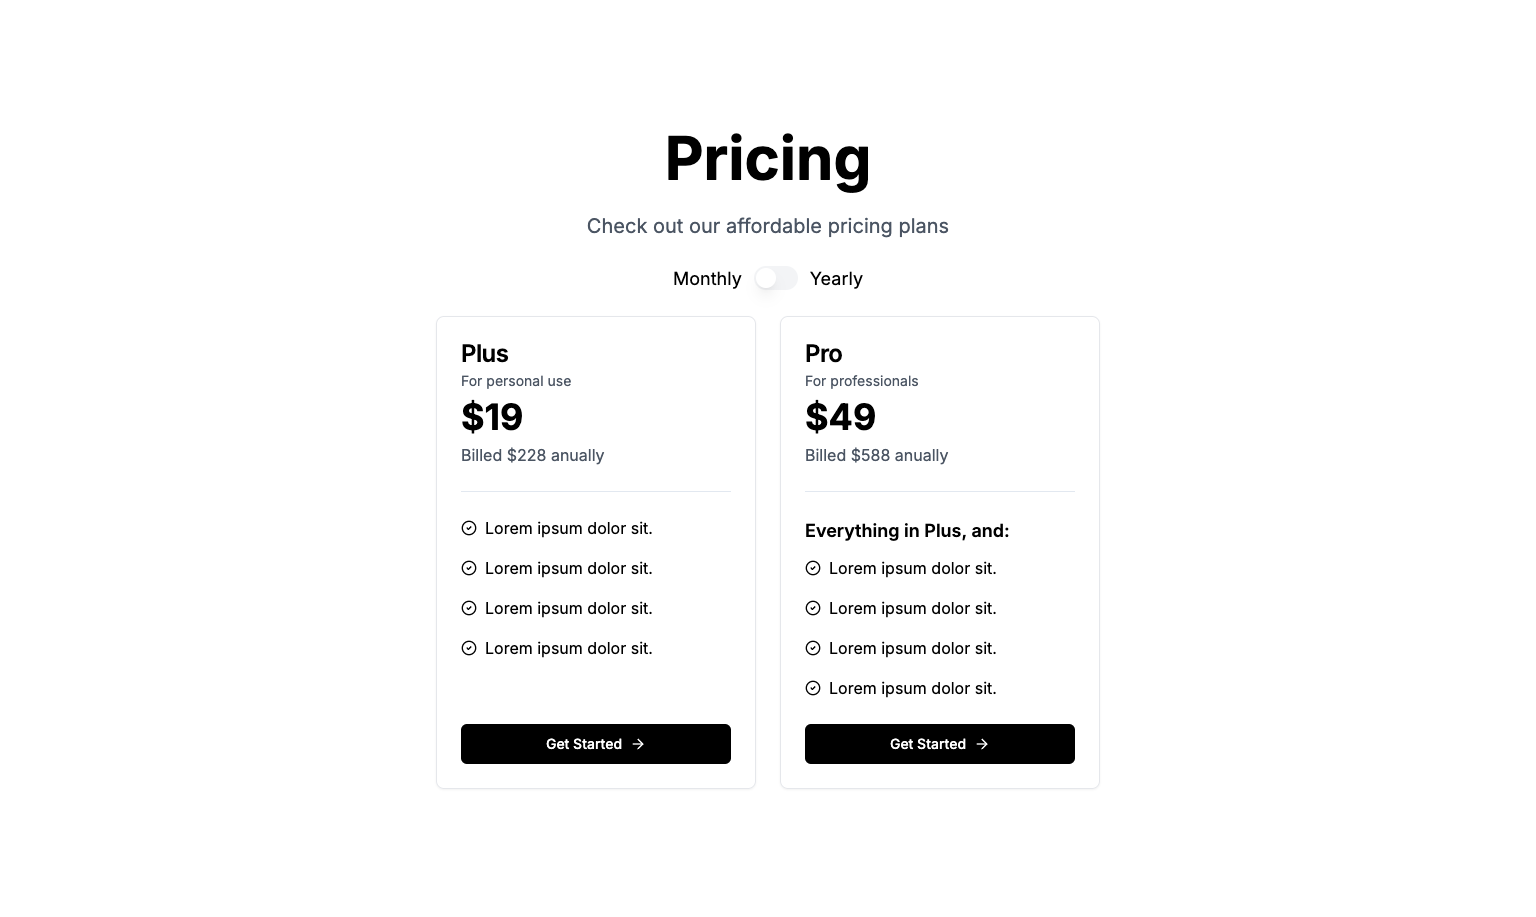Select the Yearly label
The width and height of the screenshot is (1536, 917).
tap(836, 279)
